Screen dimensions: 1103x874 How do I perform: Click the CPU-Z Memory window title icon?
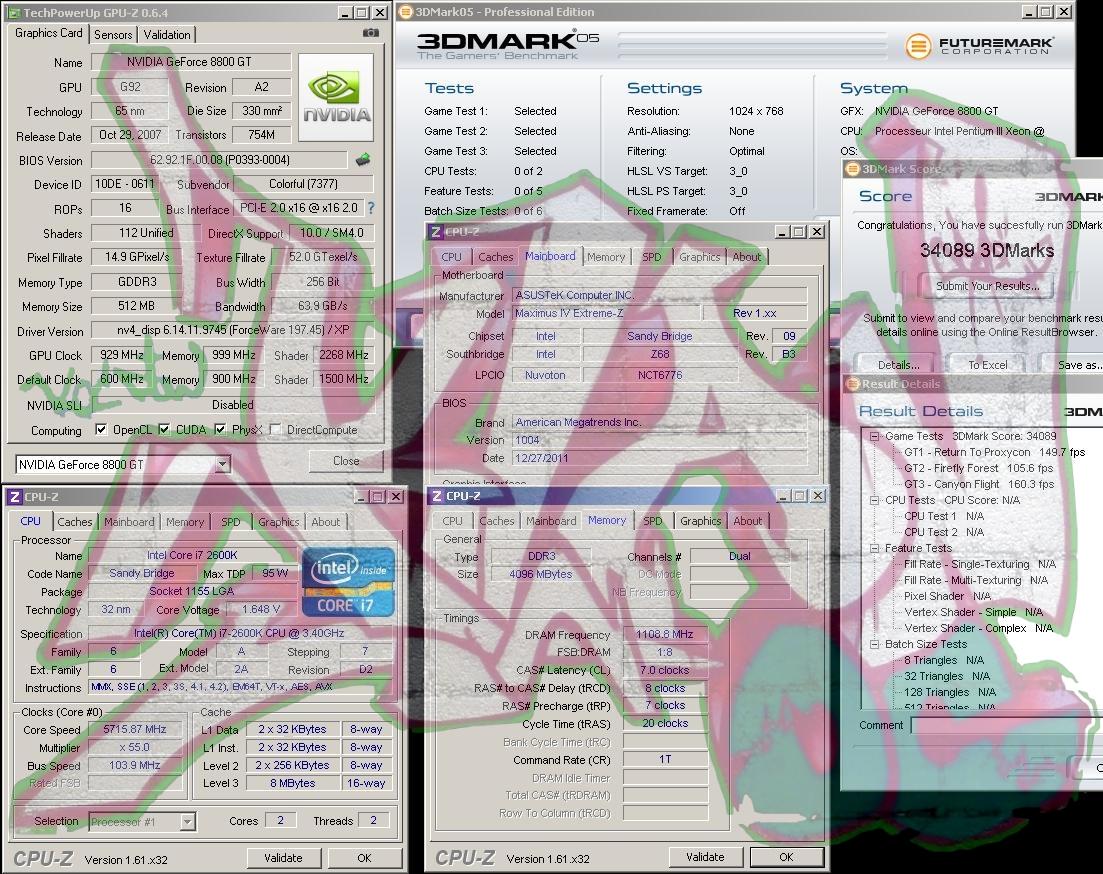pyautogui.click(x=437, y=496)
